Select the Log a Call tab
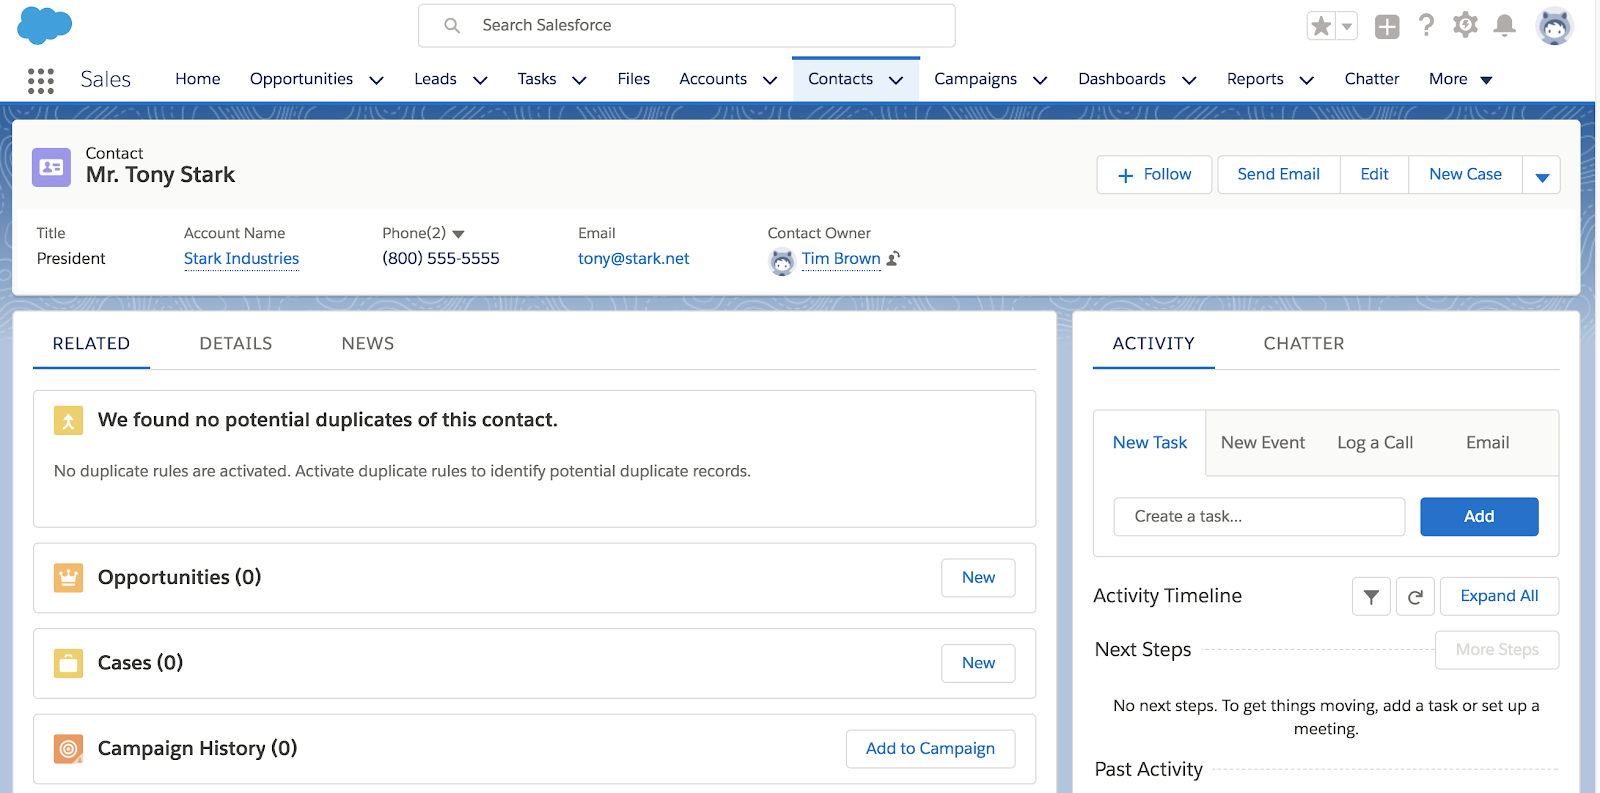 1374,443
